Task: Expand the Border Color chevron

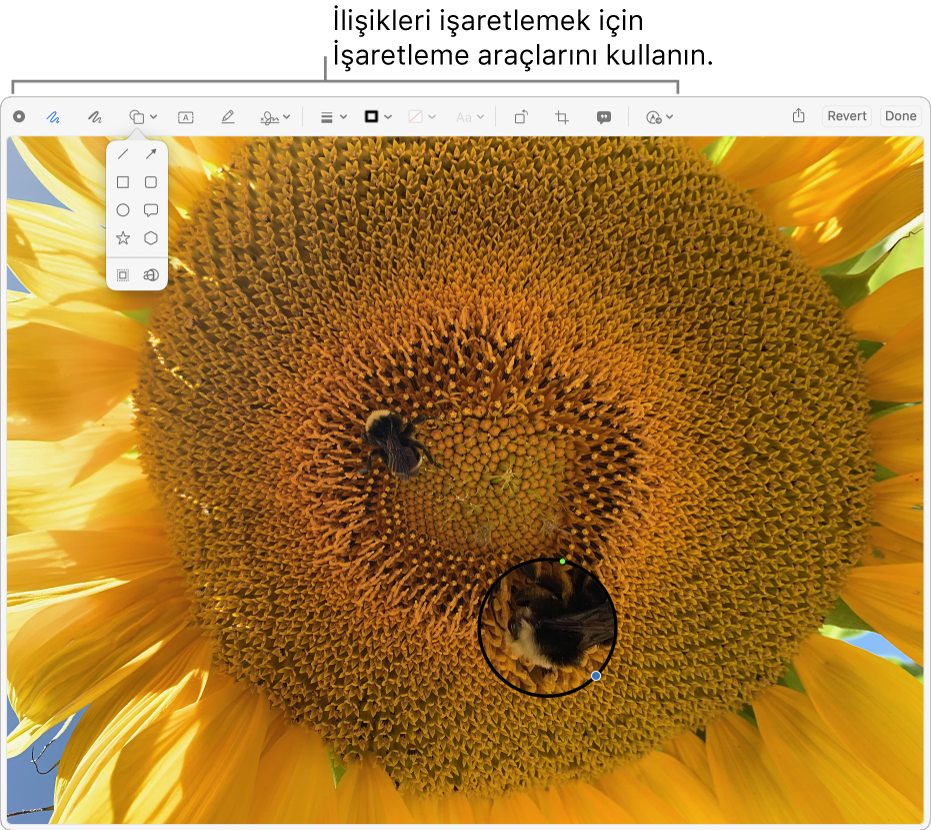Action: point(388,117)
